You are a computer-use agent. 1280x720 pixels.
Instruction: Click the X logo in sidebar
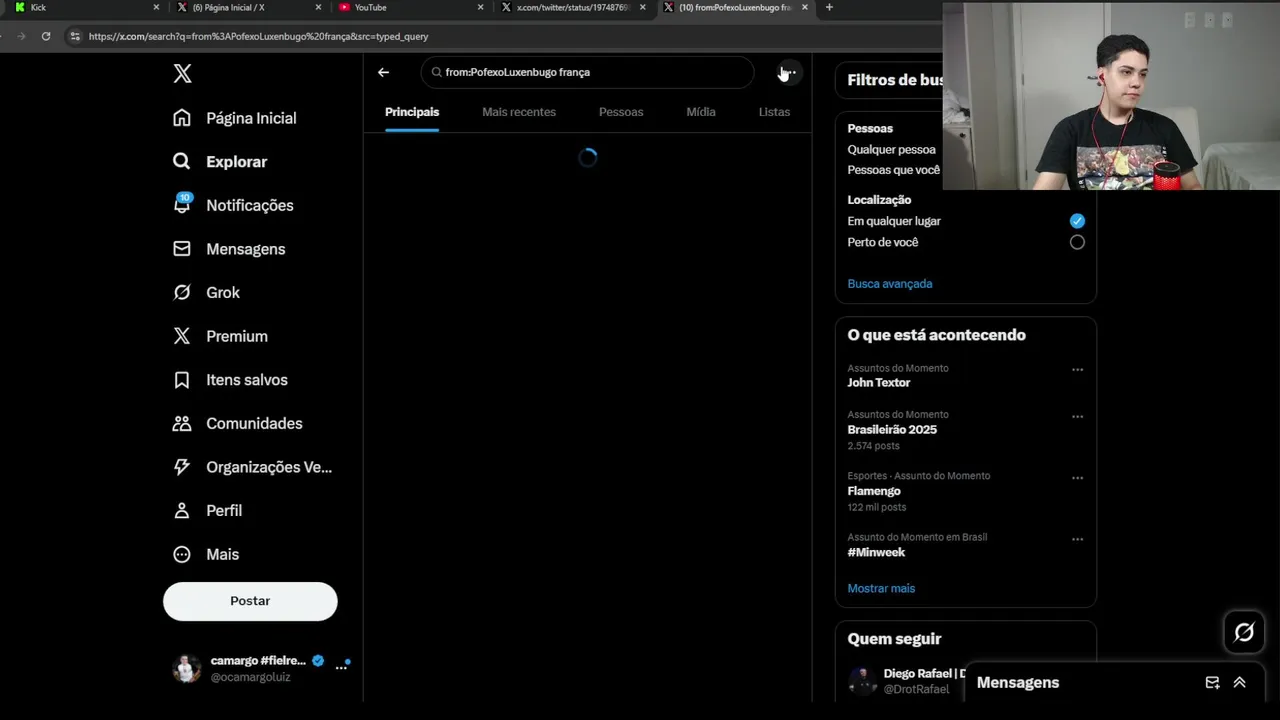tap(182, 73)
